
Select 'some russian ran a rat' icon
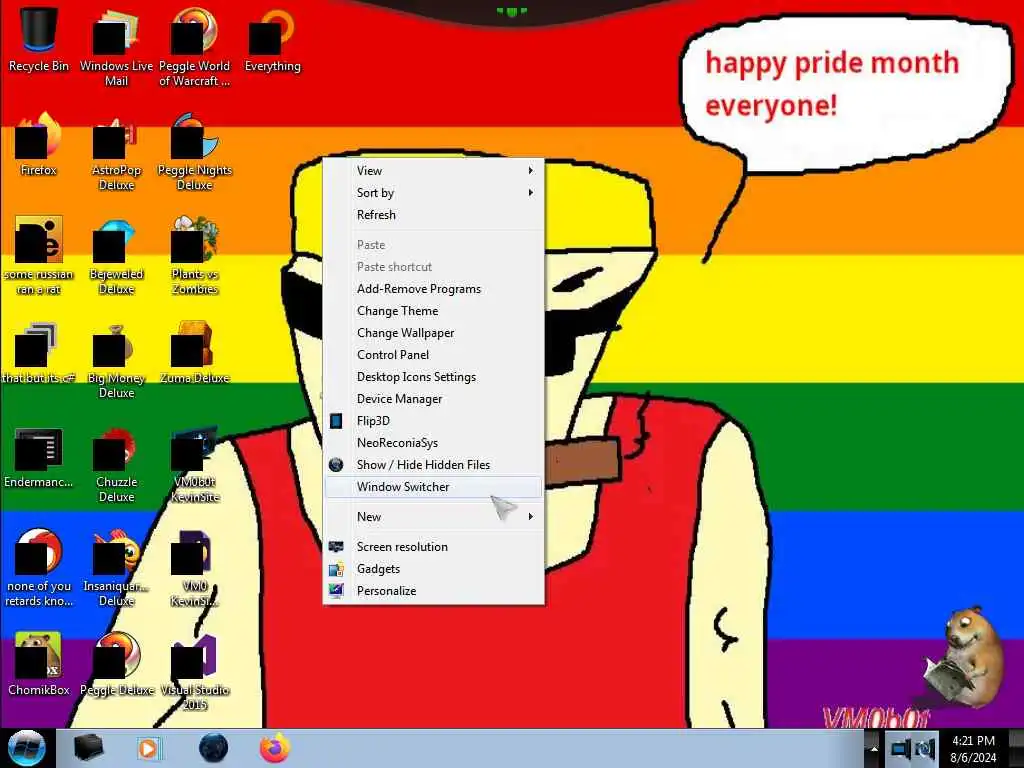(39, 255)
